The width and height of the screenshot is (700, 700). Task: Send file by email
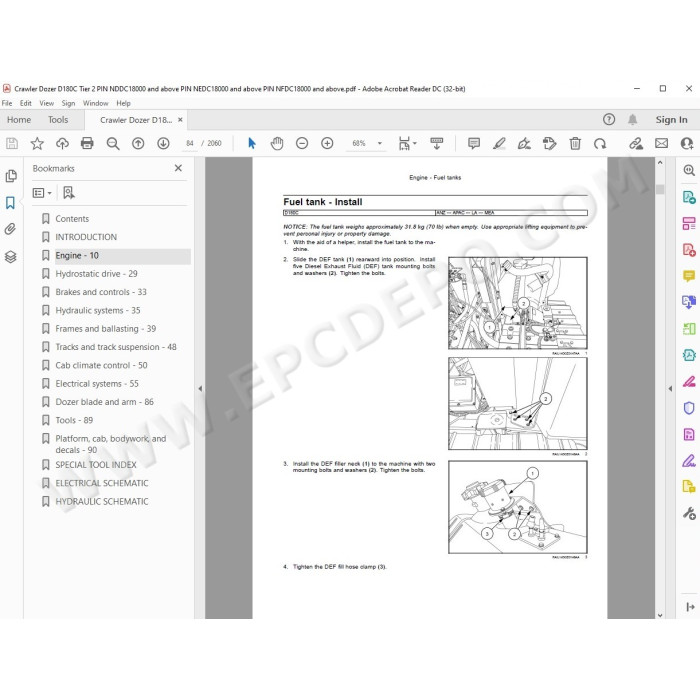tap(662, 143)
